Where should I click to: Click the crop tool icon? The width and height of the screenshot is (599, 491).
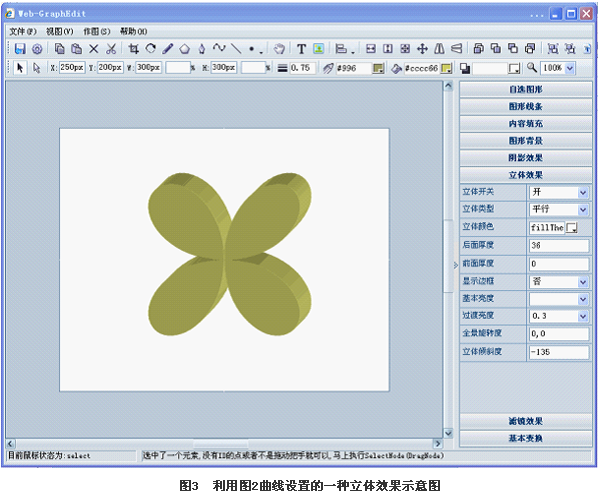click(x=133, y=49)
